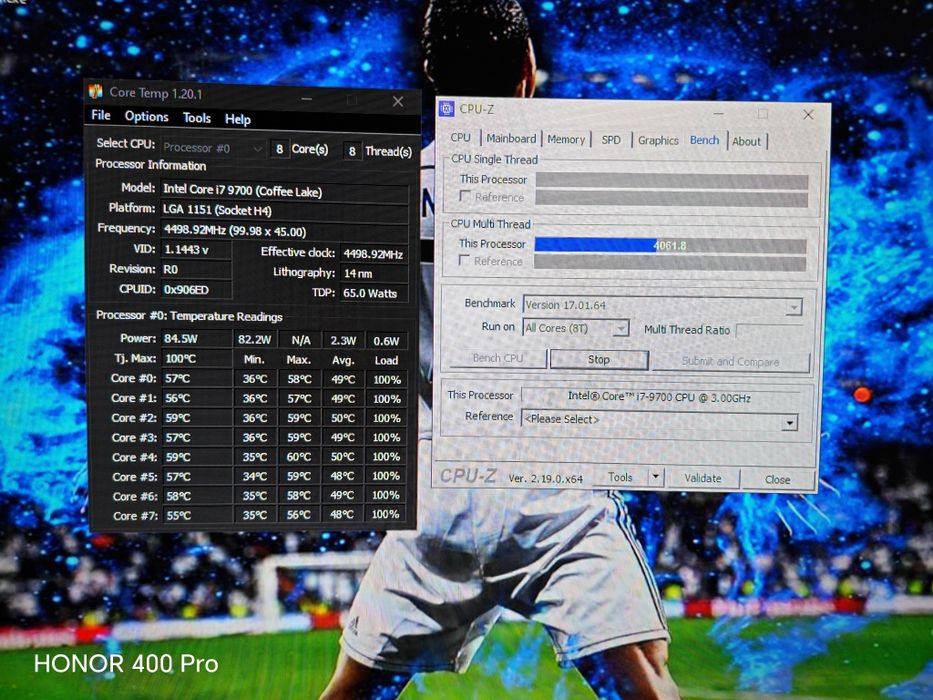
Task: Expand the Tools dropdown arrow in CPU-Z
Action: click(656, 477)
